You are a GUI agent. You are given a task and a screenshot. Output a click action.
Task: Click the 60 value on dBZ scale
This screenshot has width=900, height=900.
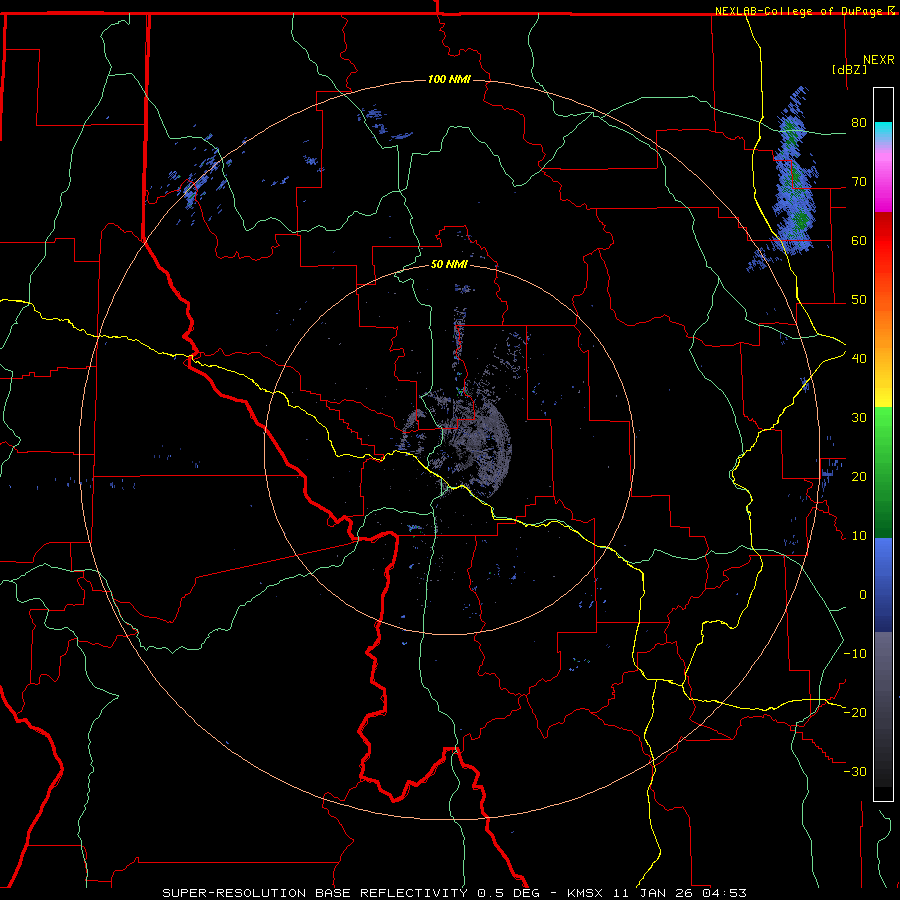[859, 240]
